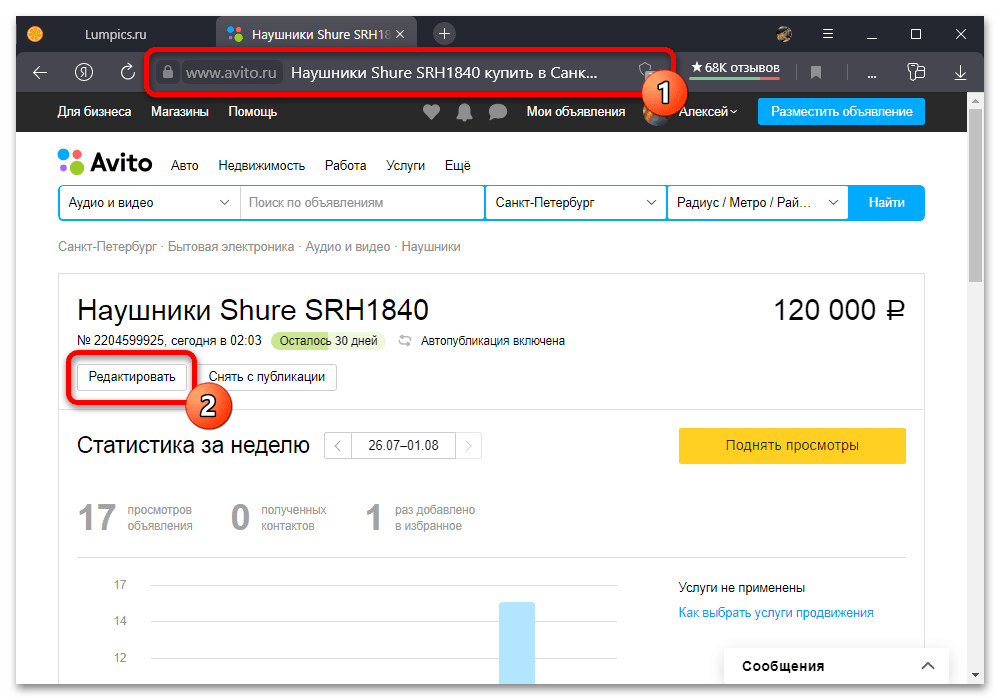Open Бытовая электроника breadcrumb link
Screen dimensions: 1000x700
click(231, 247)
